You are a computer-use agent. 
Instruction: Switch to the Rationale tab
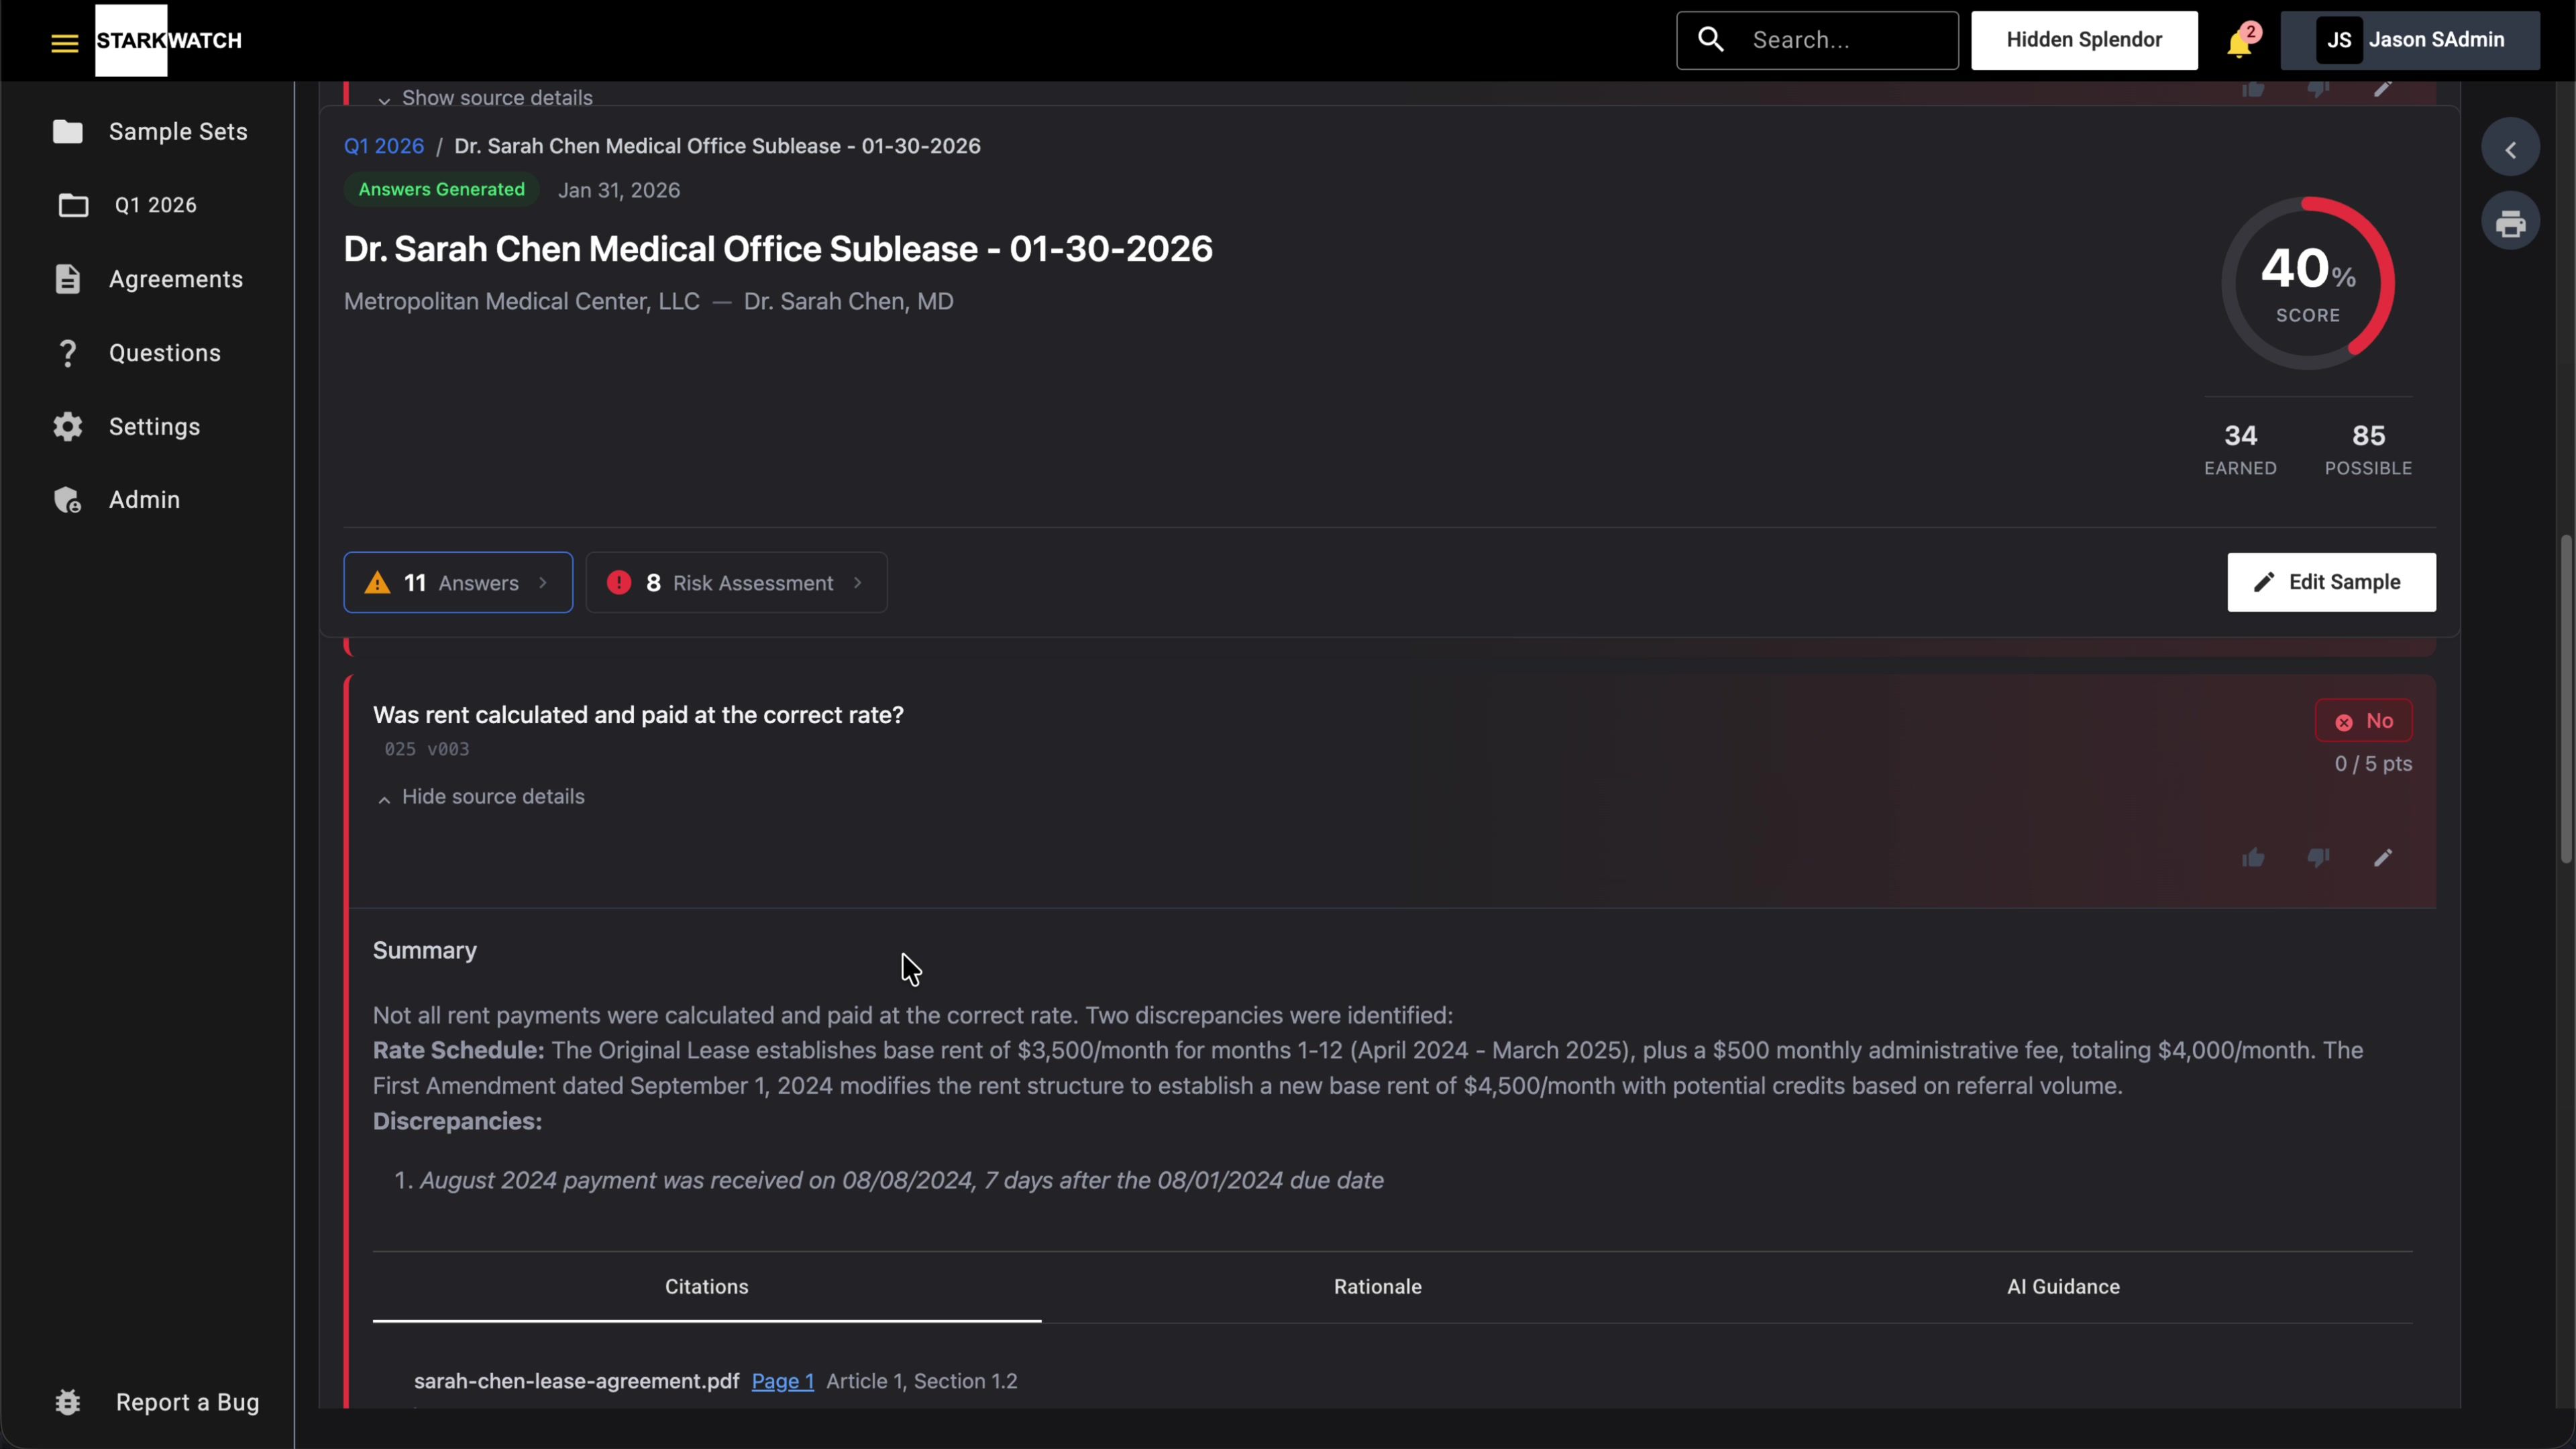(1377, 1287)
